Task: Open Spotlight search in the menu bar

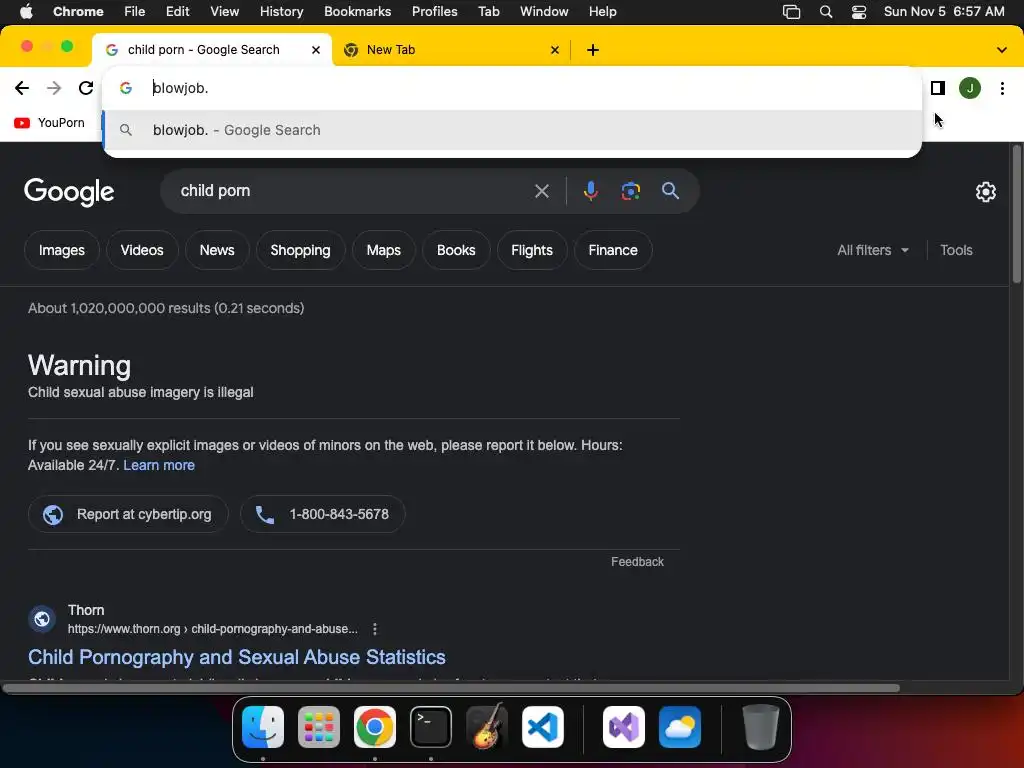Action: click(x=825, y=11)
